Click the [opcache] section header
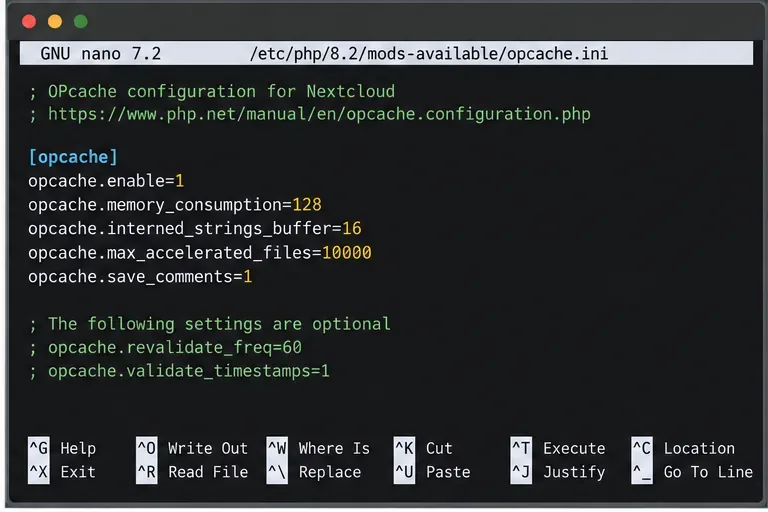The width and height of the screenshot is (768, 512). point(73,157)
